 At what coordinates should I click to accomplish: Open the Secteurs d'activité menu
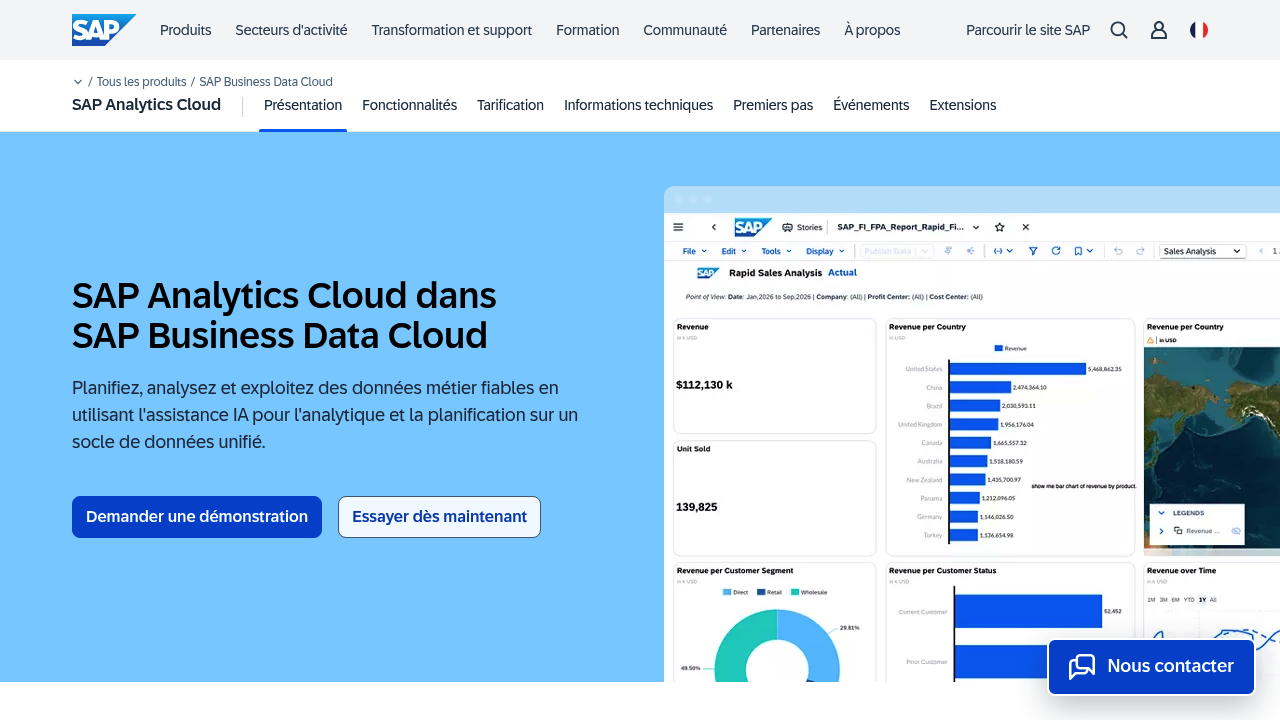(291, 30)
